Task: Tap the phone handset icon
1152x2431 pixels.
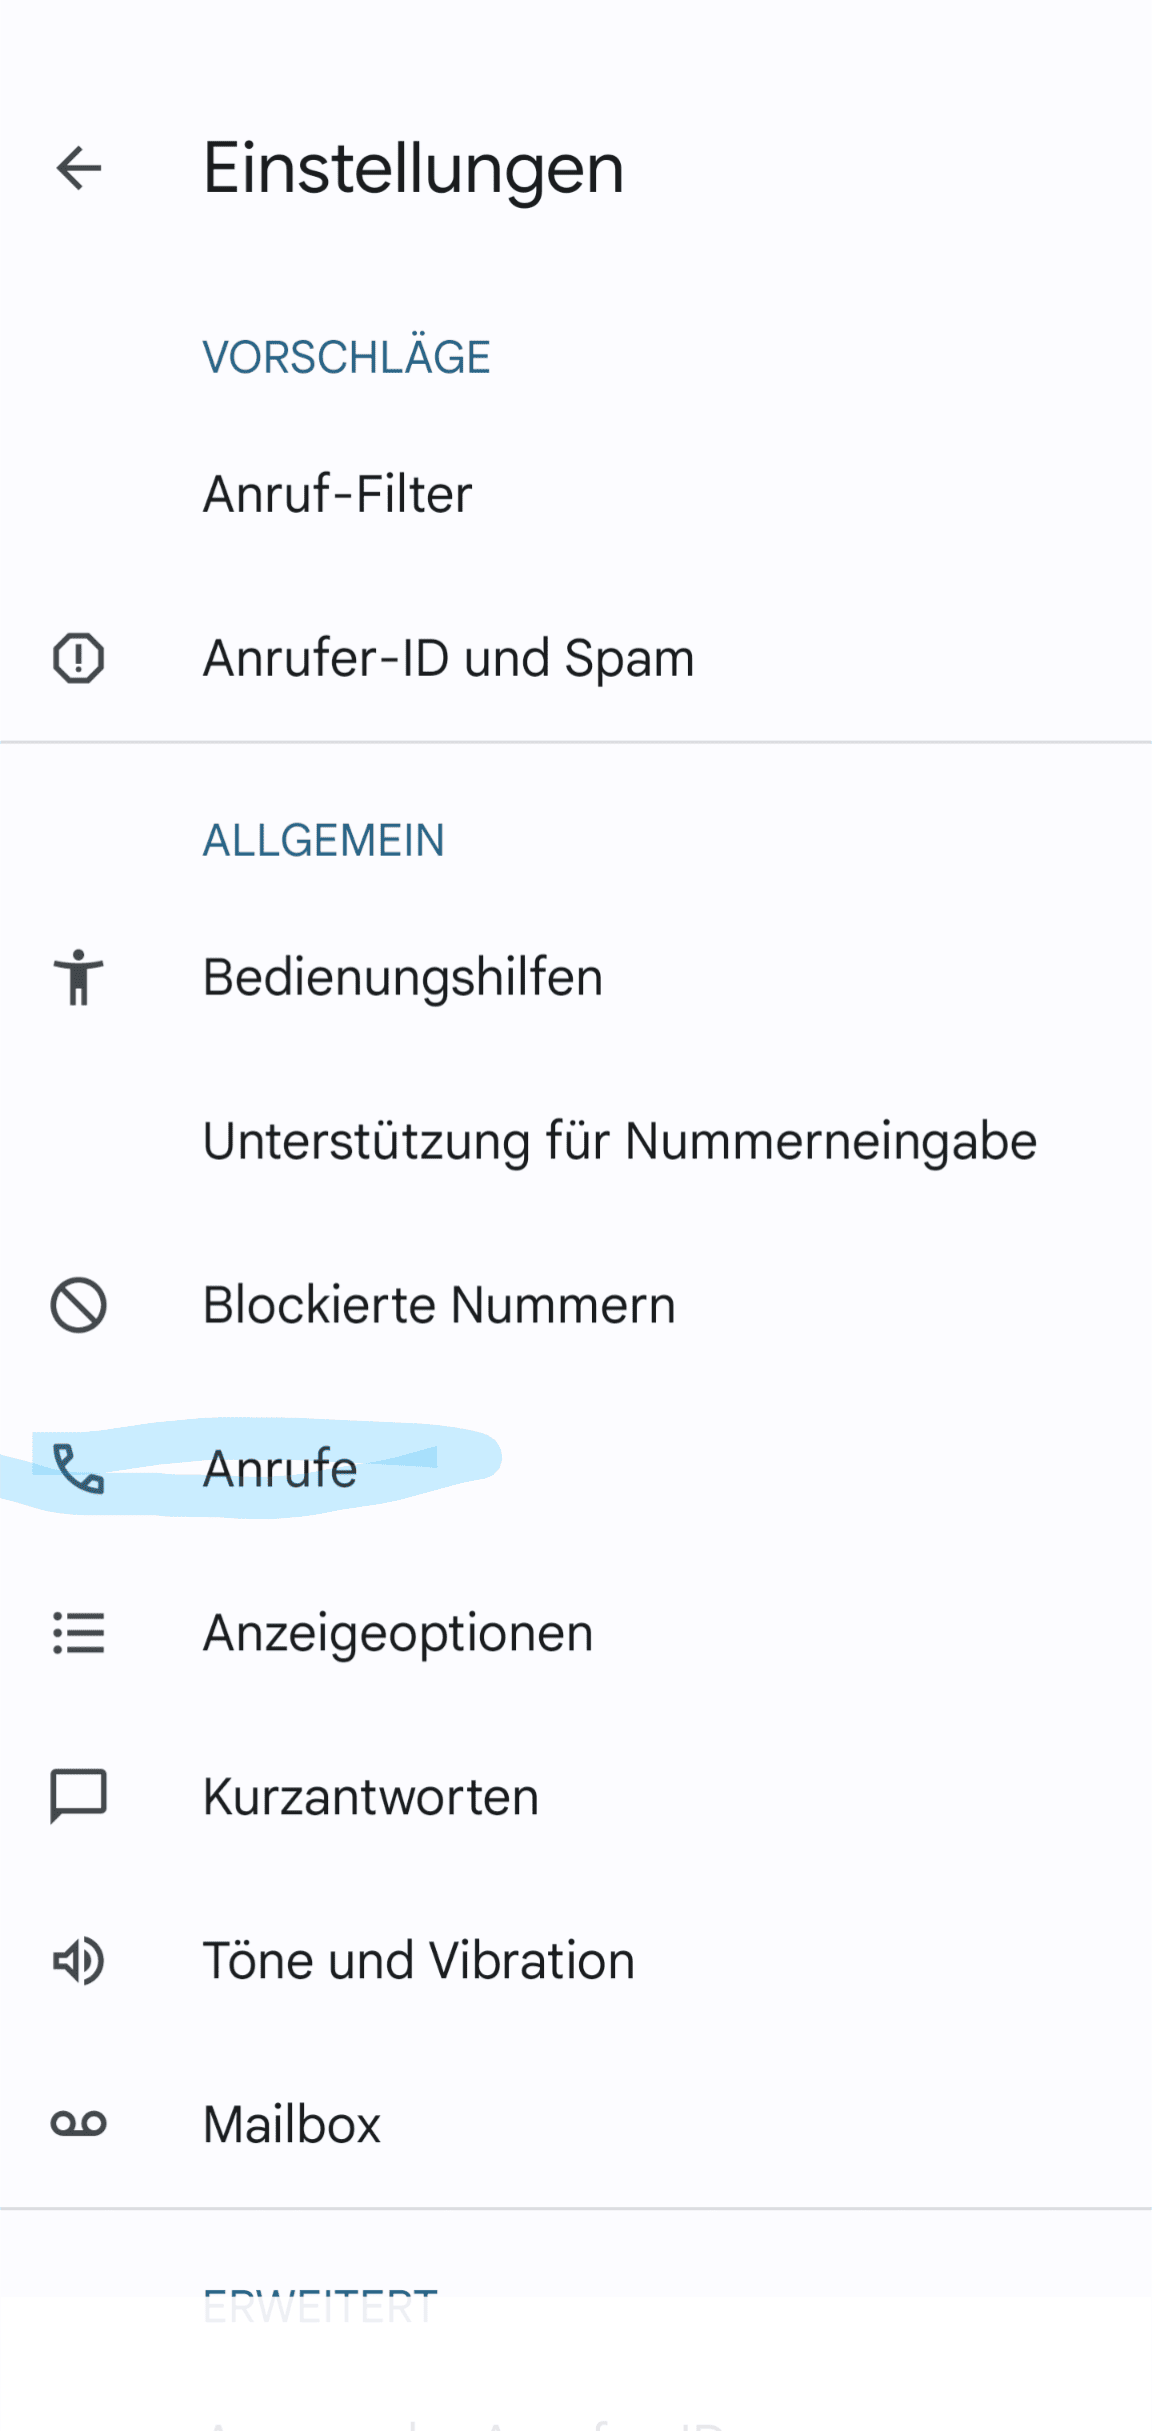Action: coord(78,1468)
